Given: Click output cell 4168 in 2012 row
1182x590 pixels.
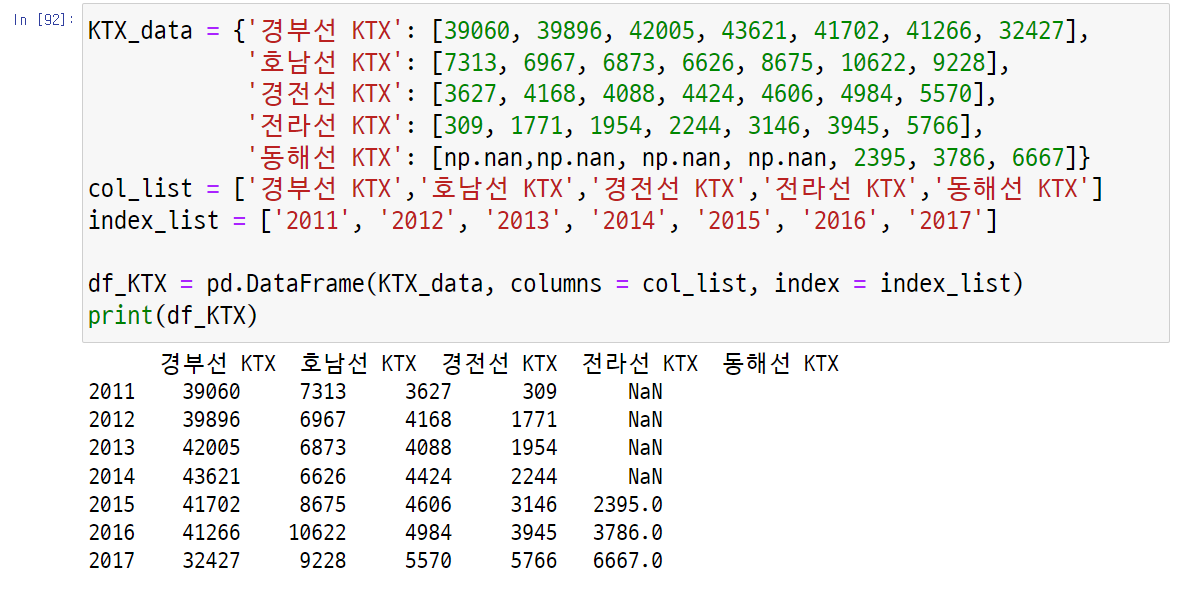Looking at the screenshot, I should pos(428,420).
